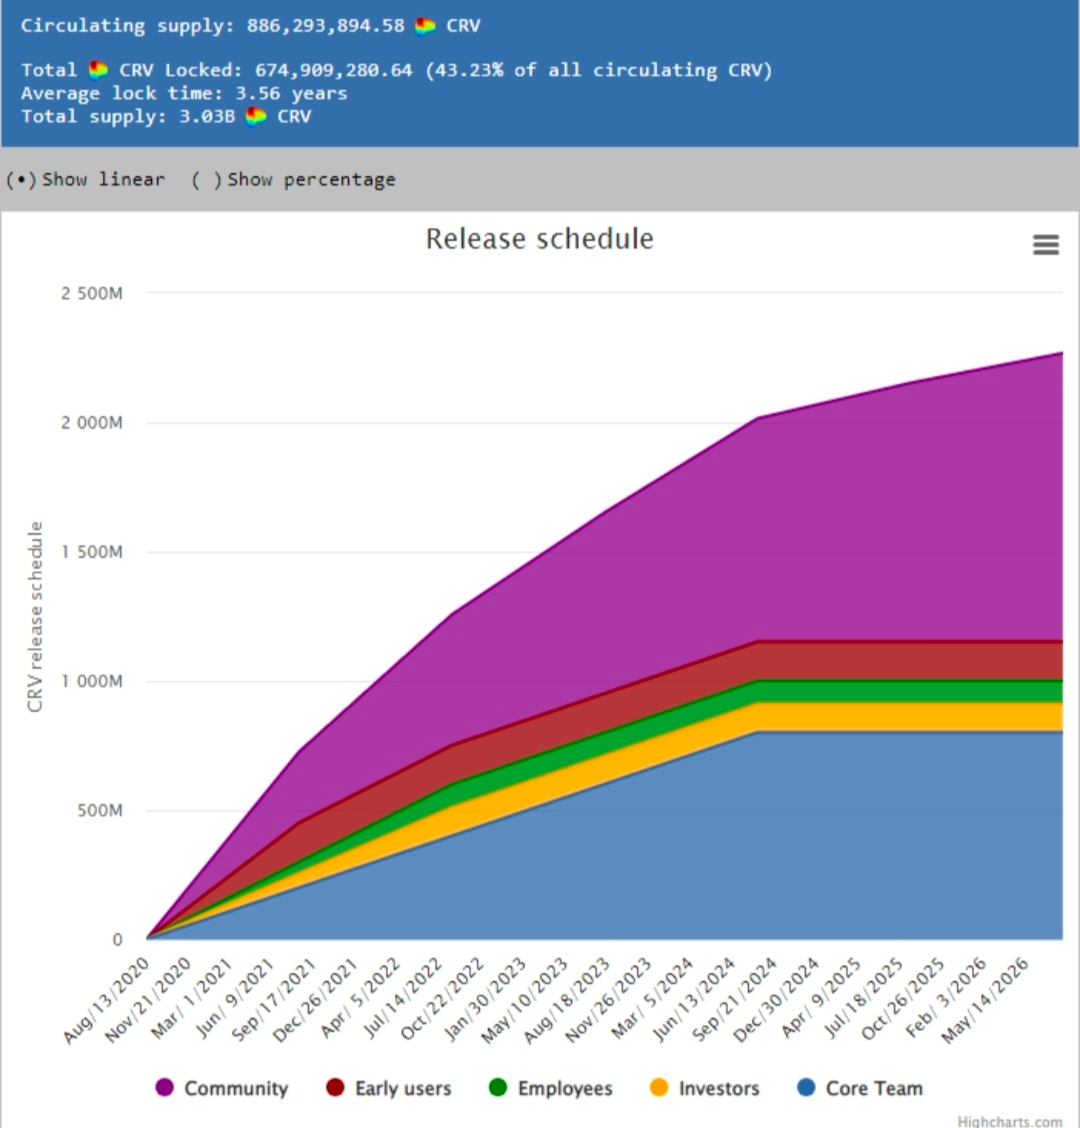Screen dimensions: 1080x1128
Task: Click the dark red Early users dot
Action: 335,1087
